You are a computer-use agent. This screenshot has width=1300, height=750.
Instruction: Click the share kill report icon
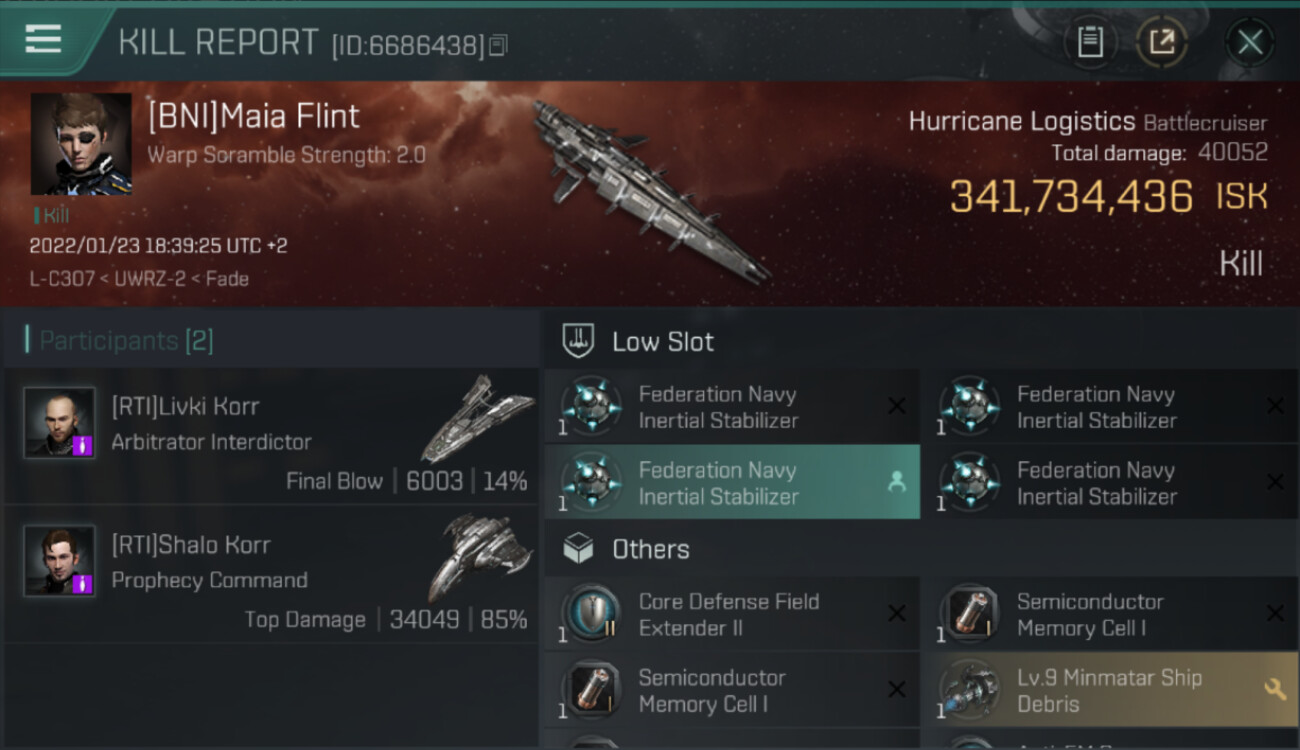click(x=1161, y=42)
